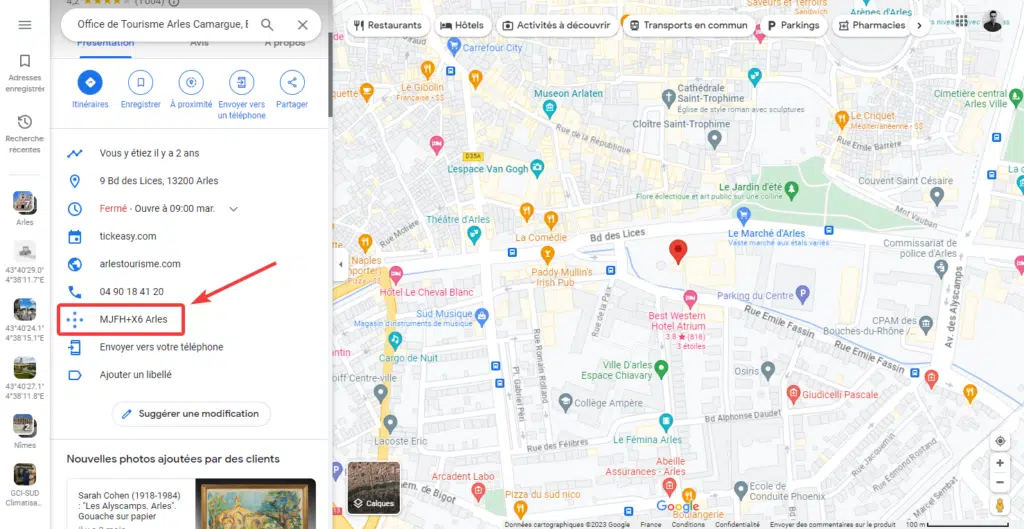Click the Enregistrer bookmark icon
This screenshot has width=1024, height=529.
pyautogui.click(x=140, y=82)
